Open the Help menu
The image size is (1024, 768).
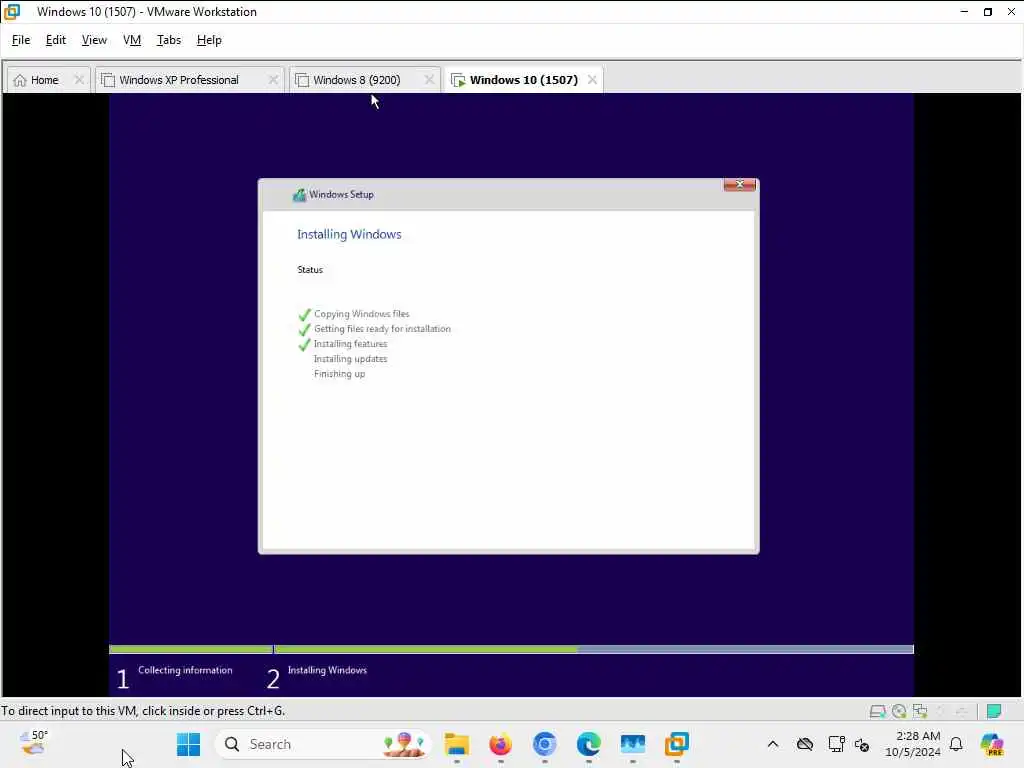click(x=209, y=40)
